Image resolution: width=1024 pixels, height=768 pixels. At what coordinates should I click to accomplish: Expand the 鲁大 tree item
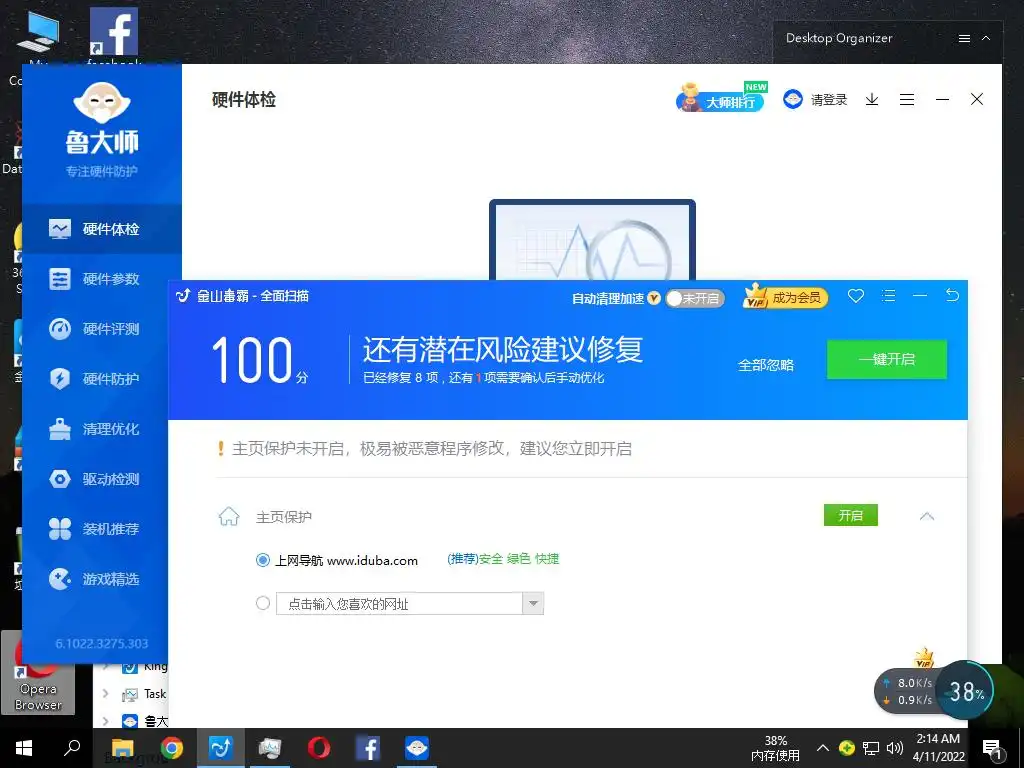pos(106,720)
